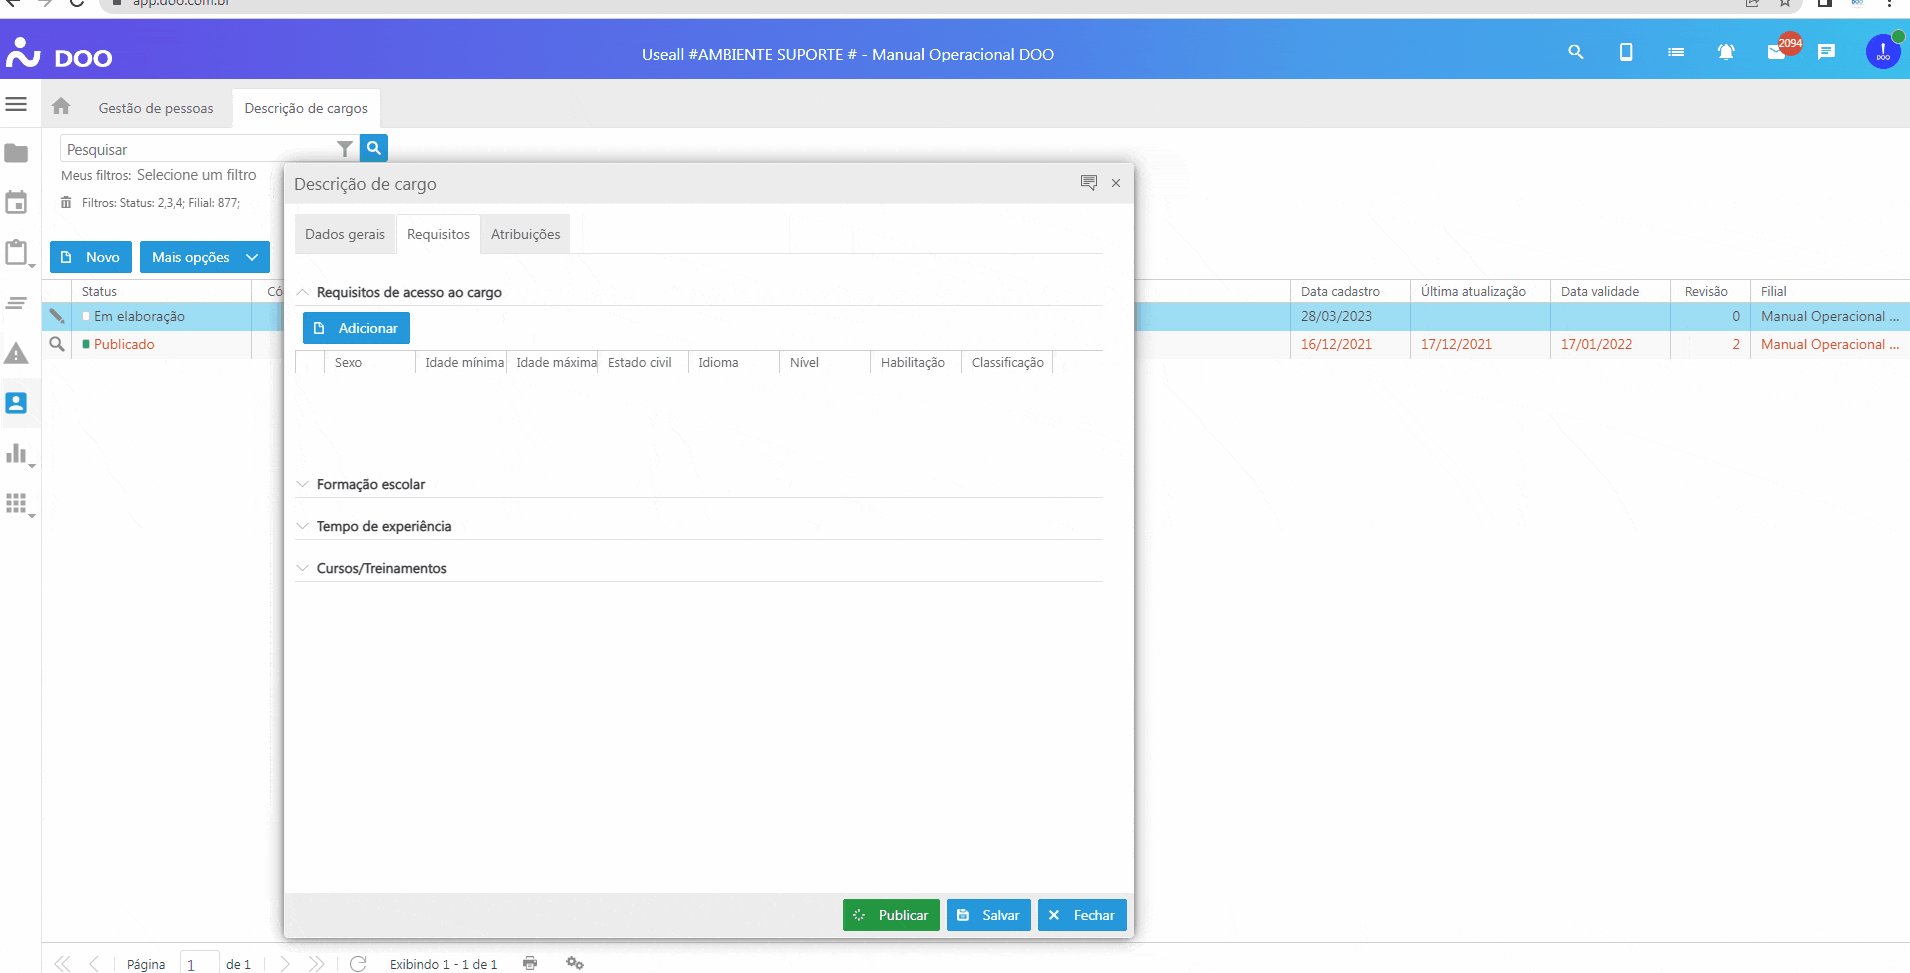Open comments icon in dialog header
Image resolution: width=1910 pixels, height=973 pixels.
click(1089, 183)
